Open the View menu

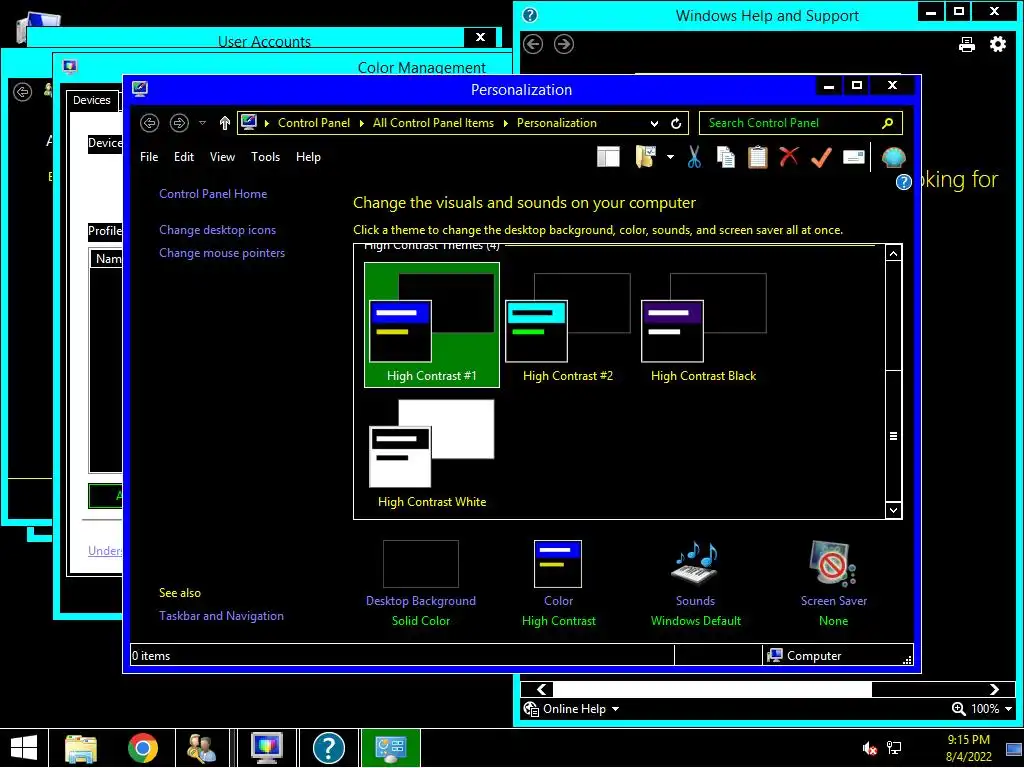point(222,157)
